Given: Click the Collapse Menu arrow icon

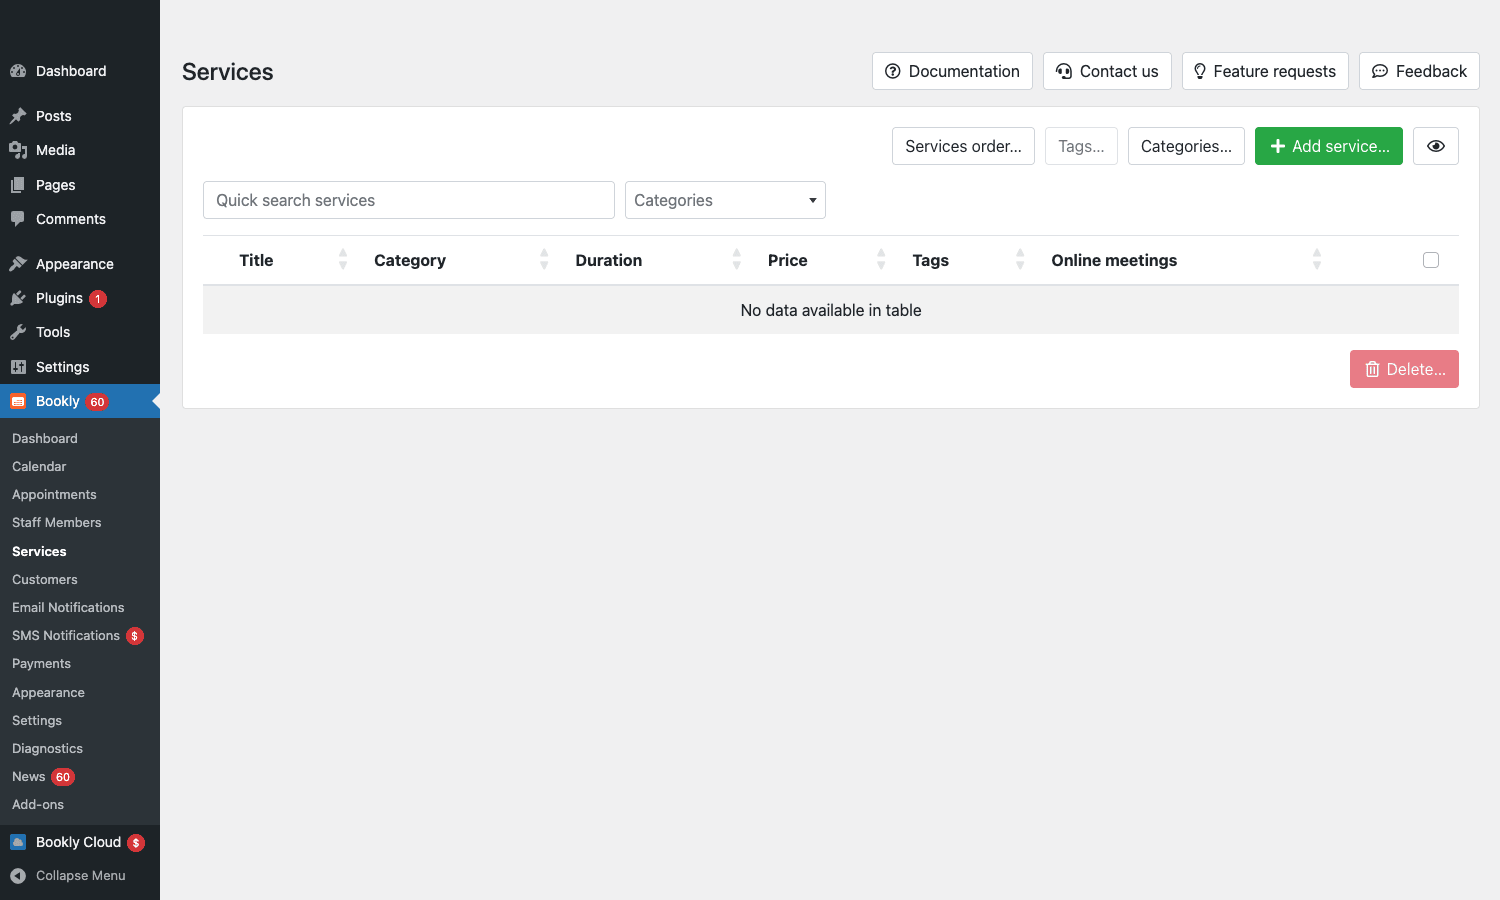Looking at the screenshot, I should pos(18,876).
